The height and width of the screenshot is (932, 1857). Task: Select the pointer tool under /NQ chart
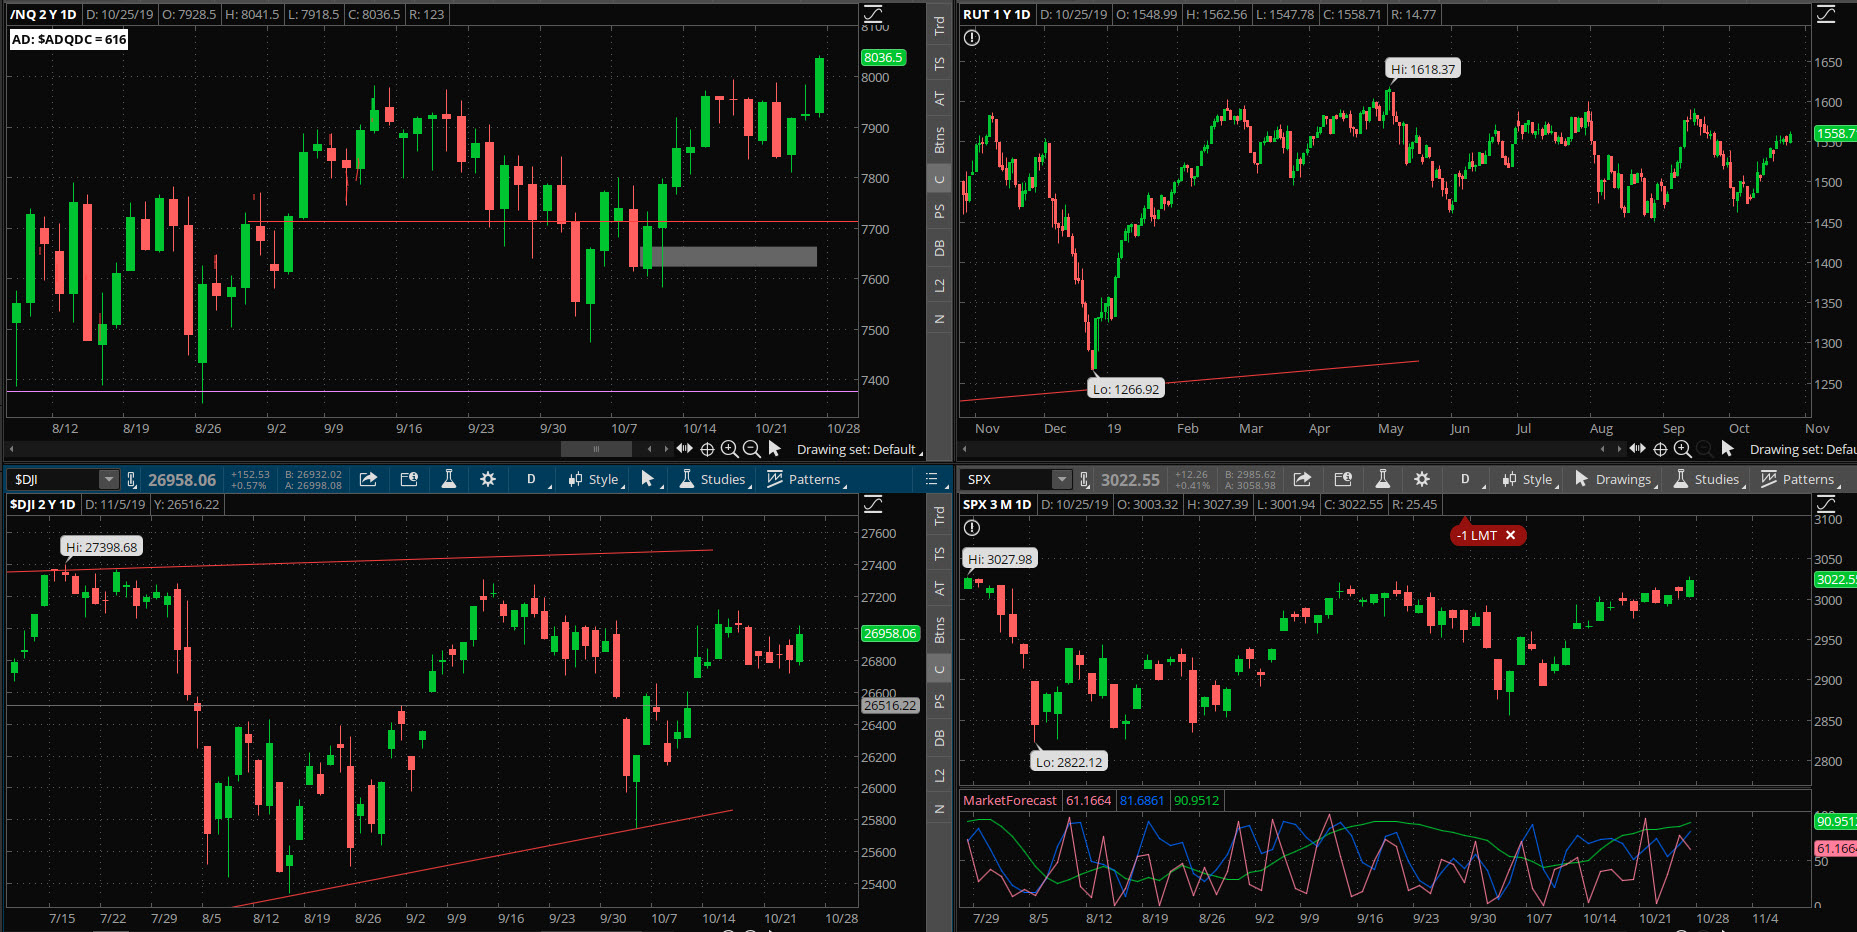coord(774,449)
